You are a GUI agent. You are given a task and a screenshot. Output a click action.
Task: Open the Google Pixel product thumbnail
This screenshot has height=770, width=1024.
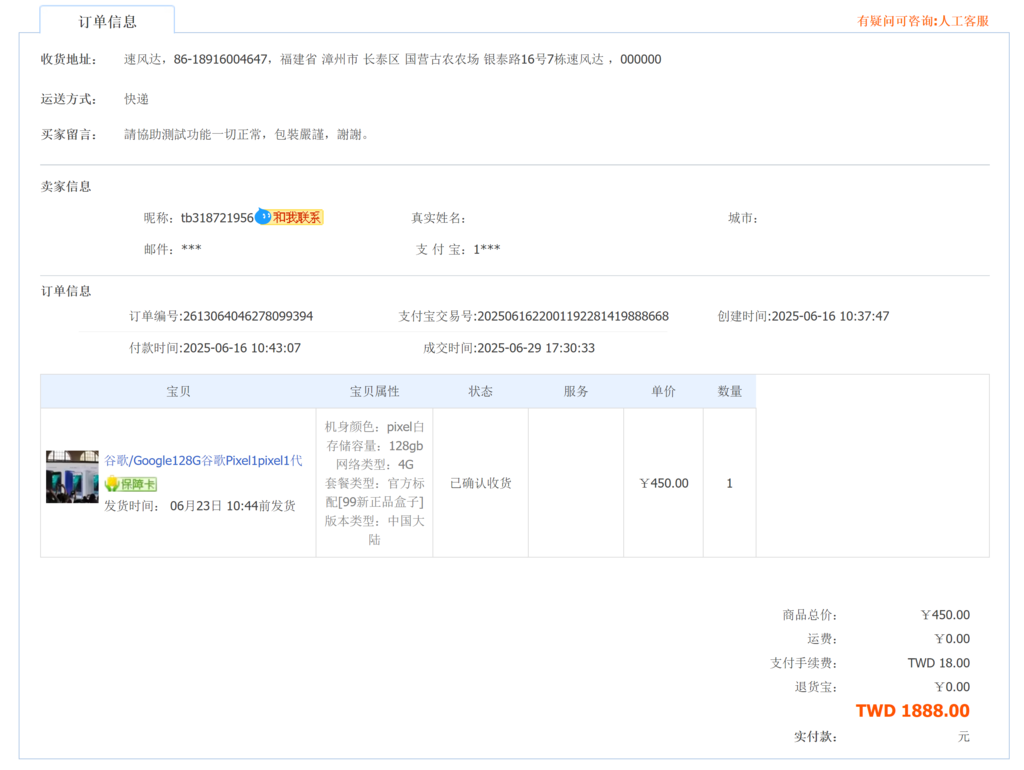tap(72, 477)
